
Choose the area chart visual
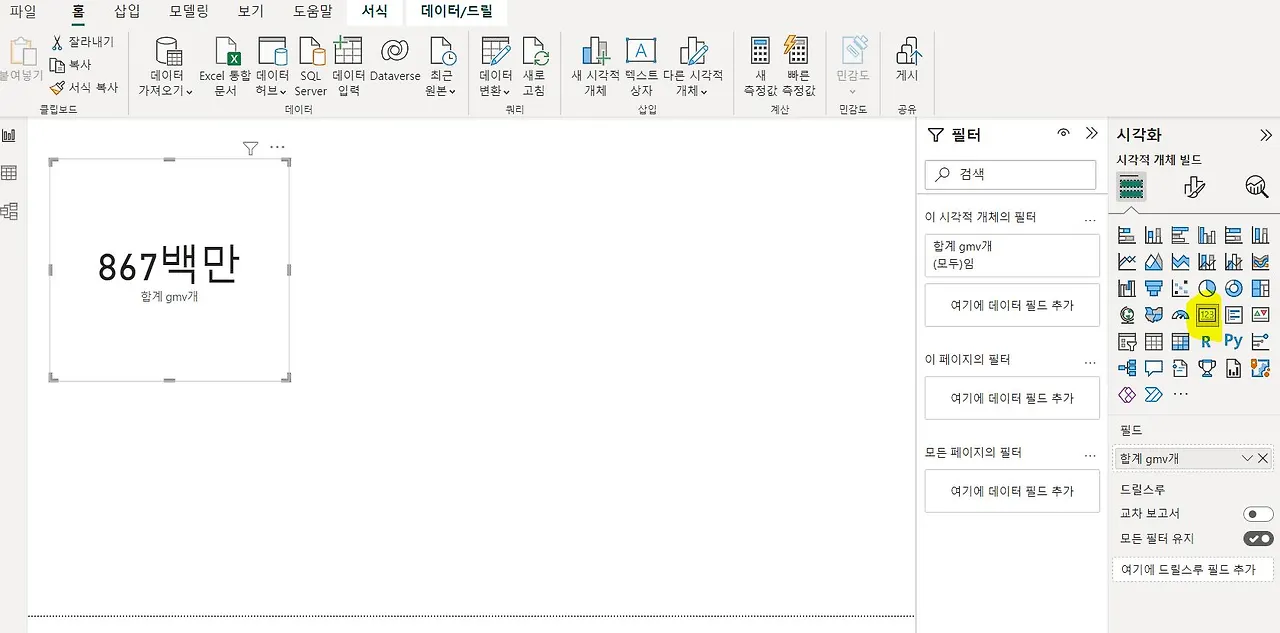coord(1154,262)
